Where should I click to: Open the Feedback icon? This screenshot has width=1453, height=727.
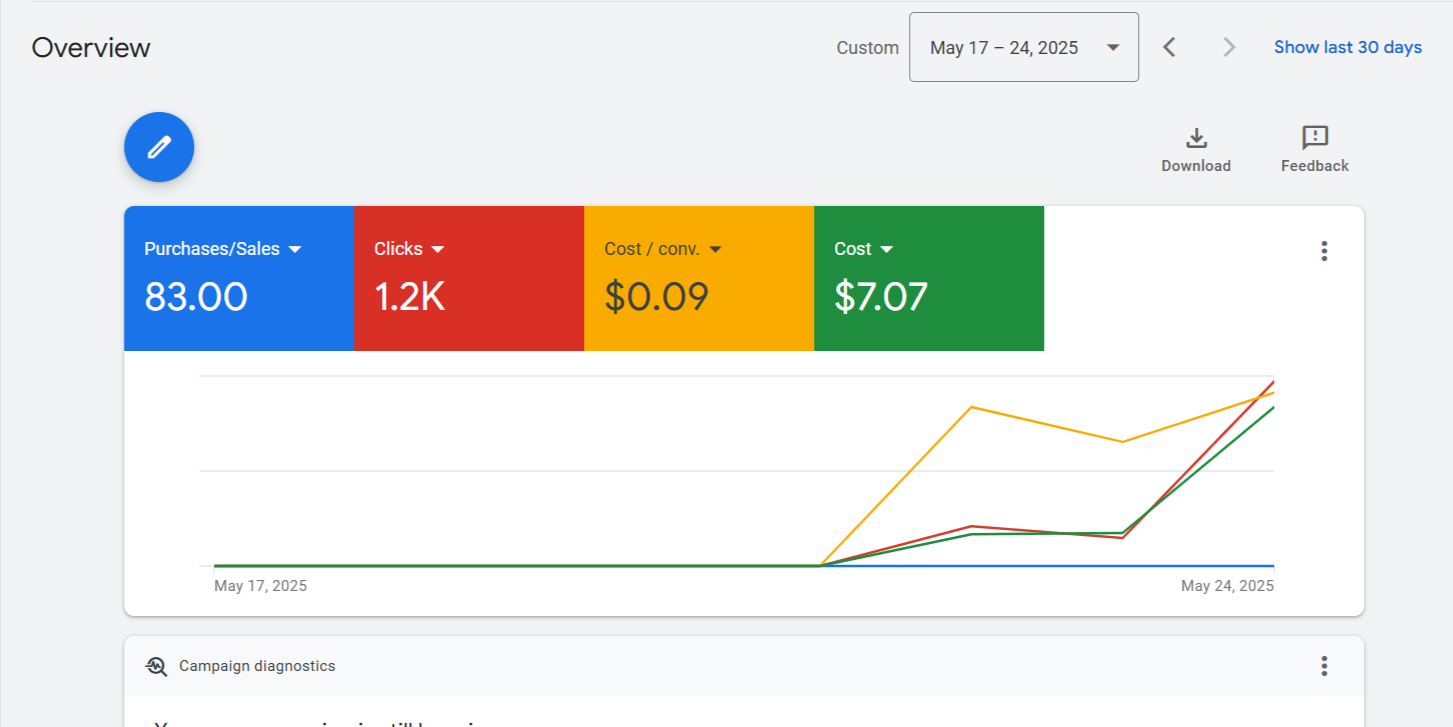(x=1314, y=138)
